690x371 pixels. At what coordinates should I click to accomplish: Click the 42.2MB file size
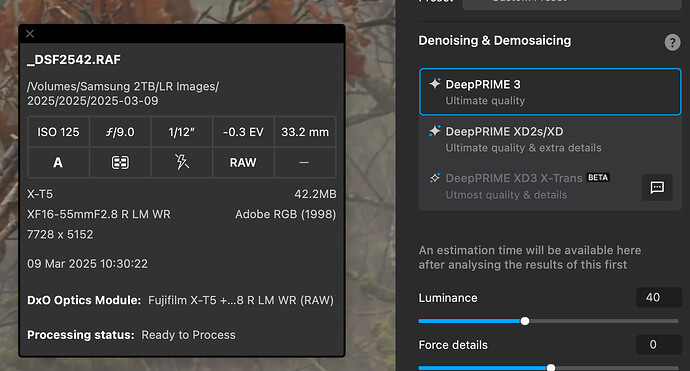(x=316, y=194)
